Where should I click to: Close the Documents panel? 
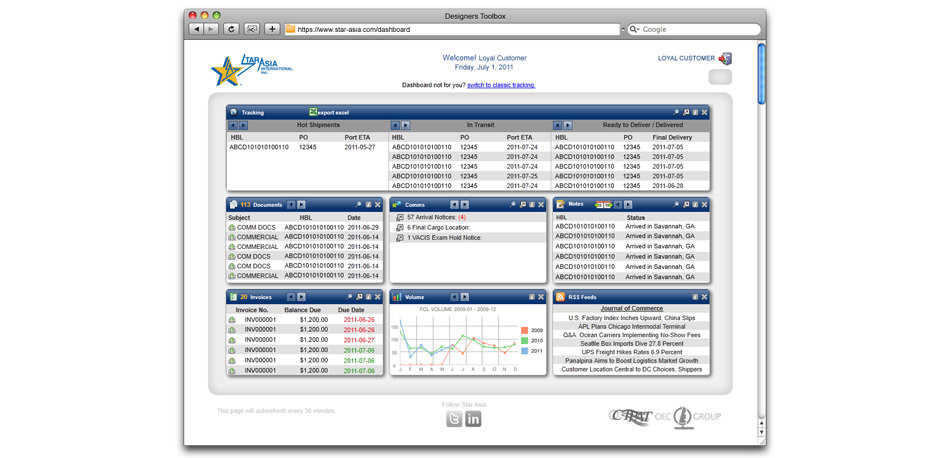click(377, 205)
